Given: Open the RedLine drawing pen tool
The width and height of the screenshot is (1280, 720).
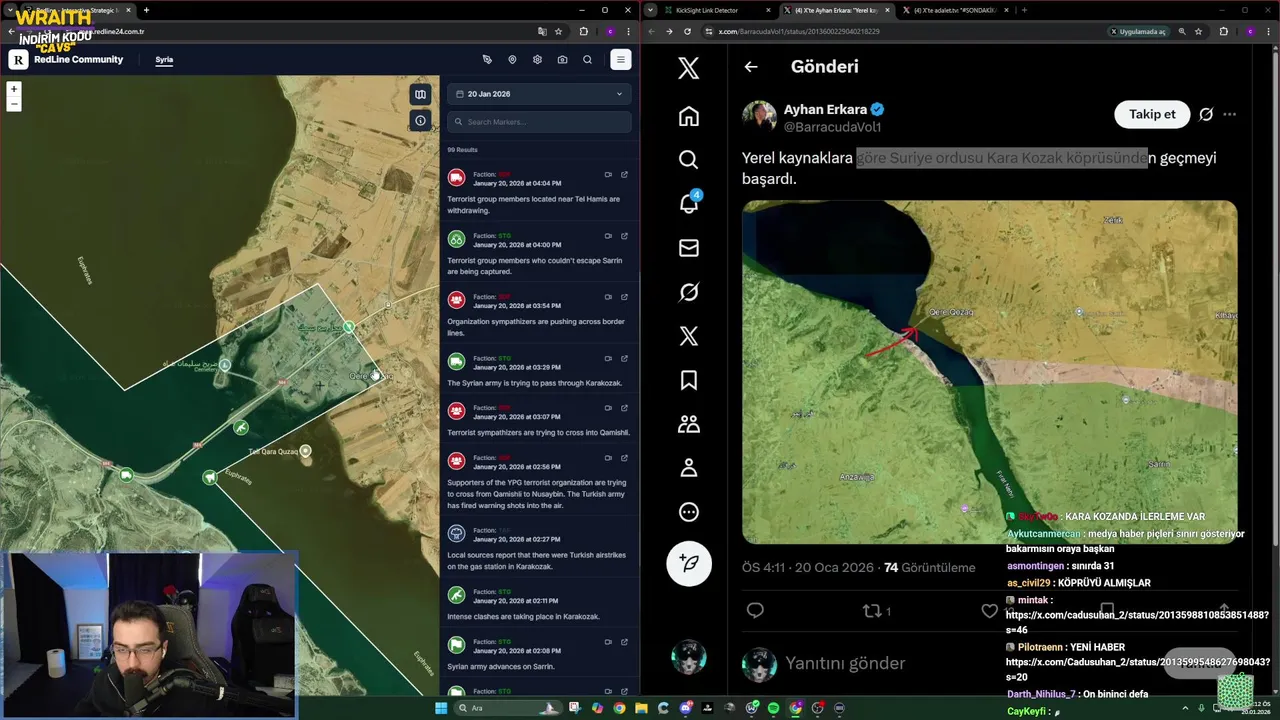Looking at the screenshot, I should (487, 60).
